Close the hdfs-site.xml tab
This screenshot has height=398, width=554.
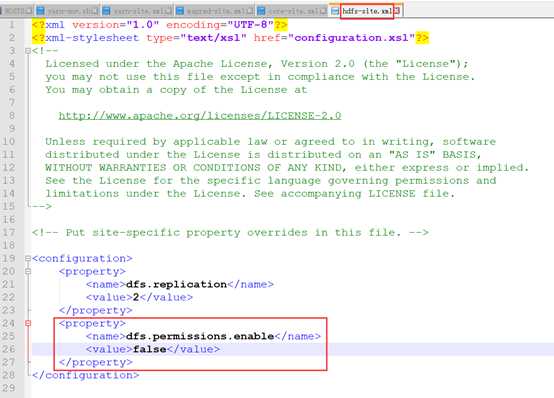pos(397,11)
